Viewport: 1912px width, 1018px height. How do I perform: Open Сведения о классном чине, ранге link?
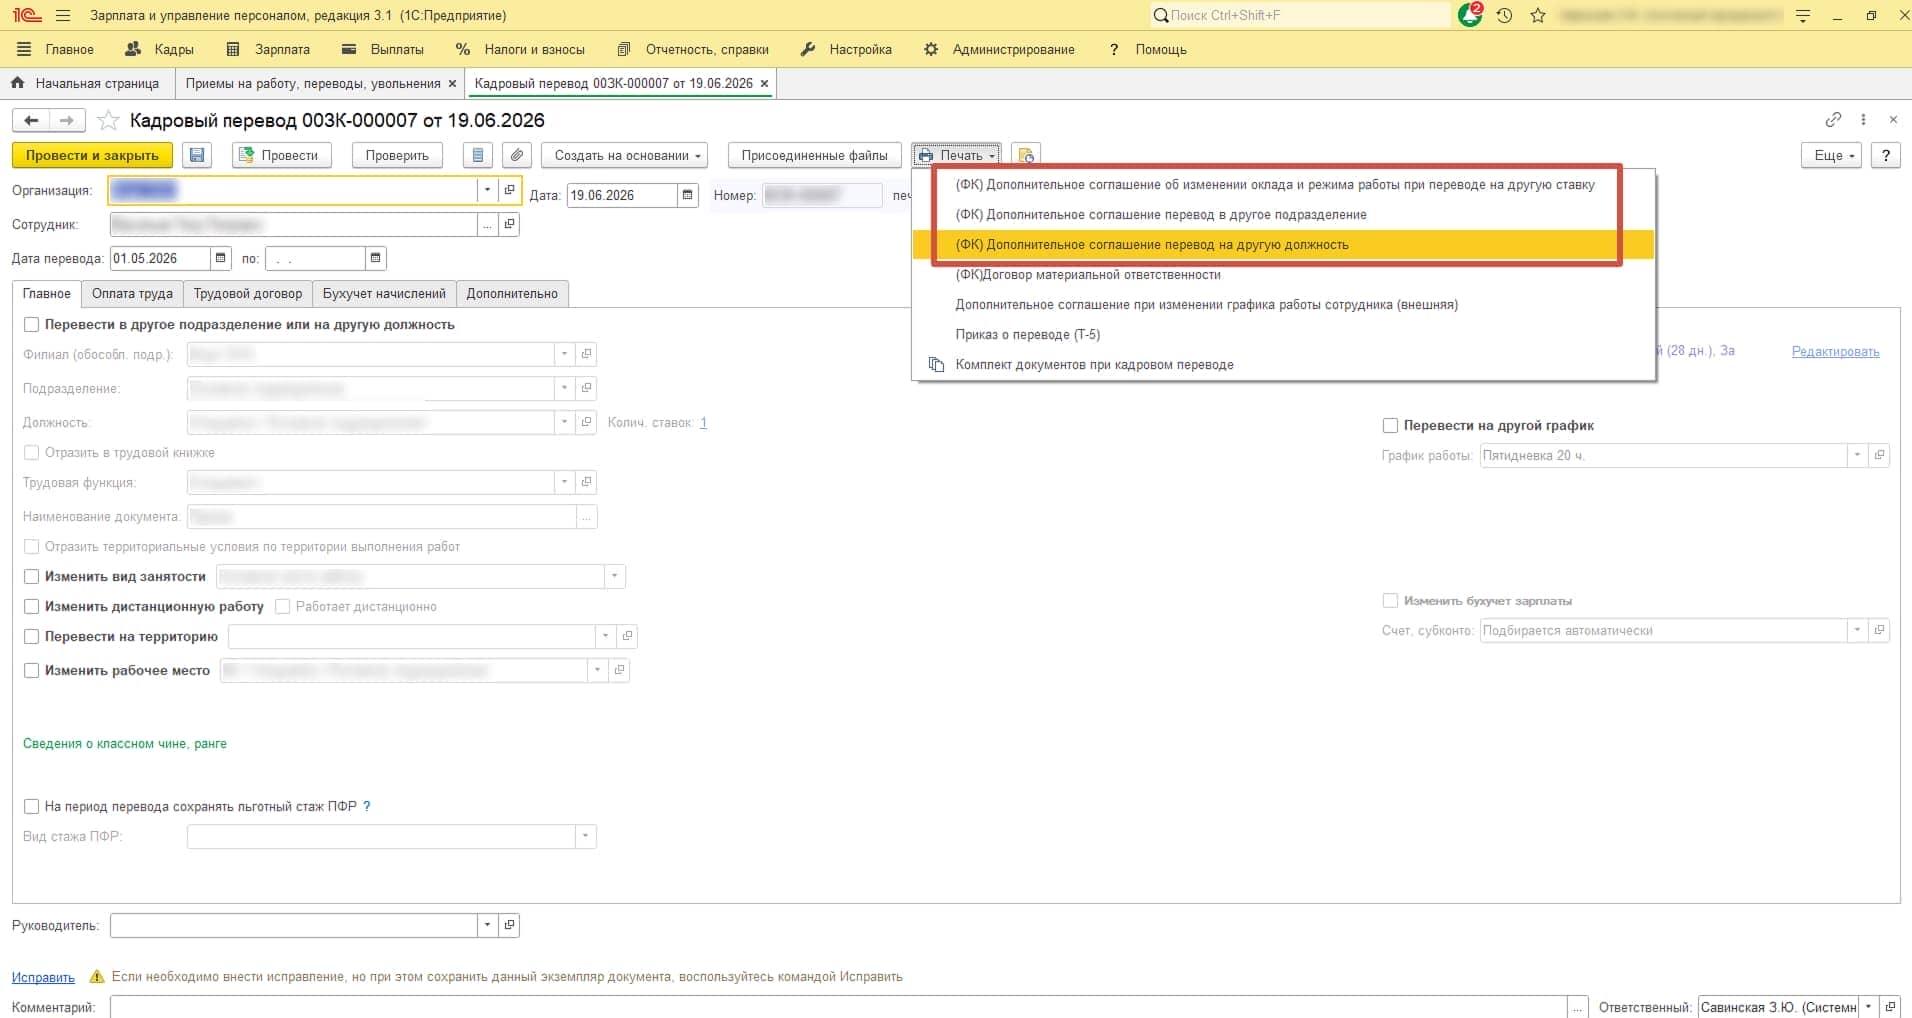tap(125, 743)
